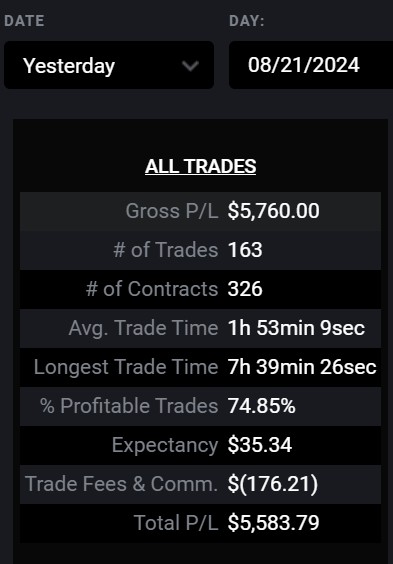The height and width of the screenshot is (564, 393).
Task: Select the 326 contracts value
Action: (x=245, y=289)
